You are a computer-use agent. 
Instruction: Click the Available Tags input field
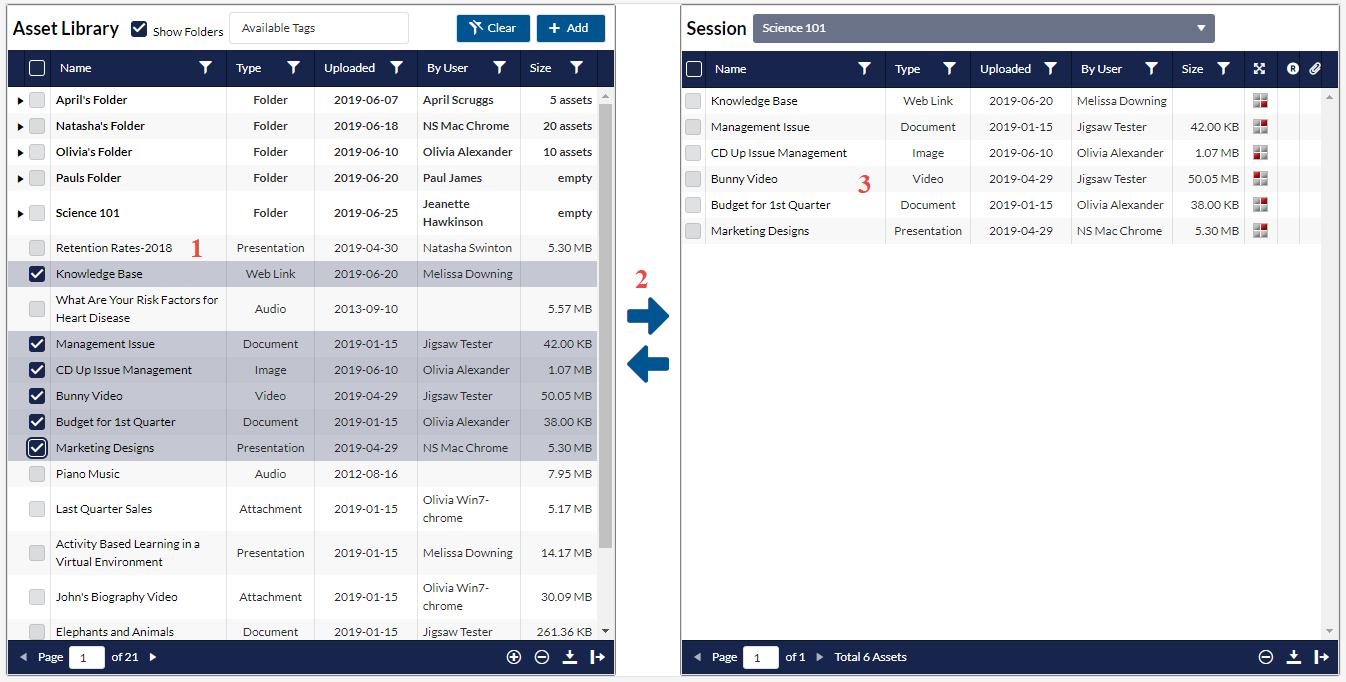click(x=318, y=28)
